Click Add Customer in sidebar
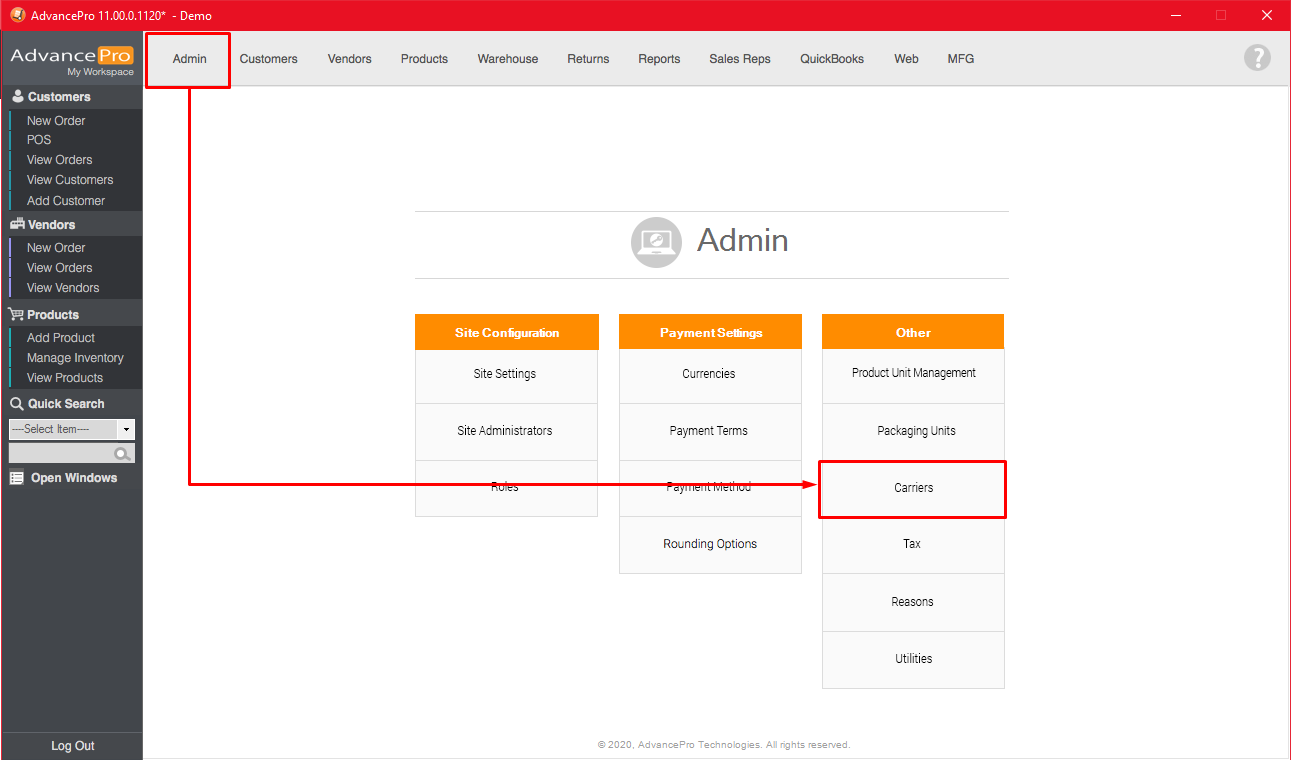The width and height of the screenshot is (1291, 760). point(66,201)
